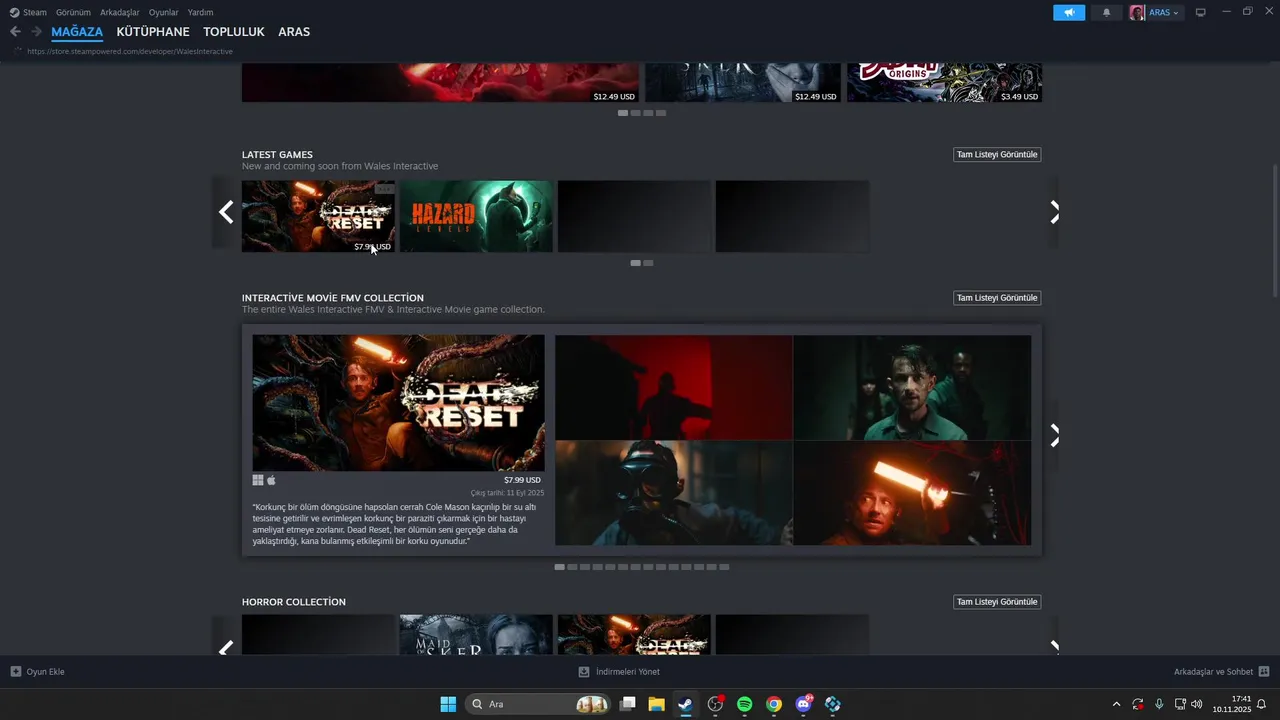Open Task View from the taskbar

click(x=628, y=704)
